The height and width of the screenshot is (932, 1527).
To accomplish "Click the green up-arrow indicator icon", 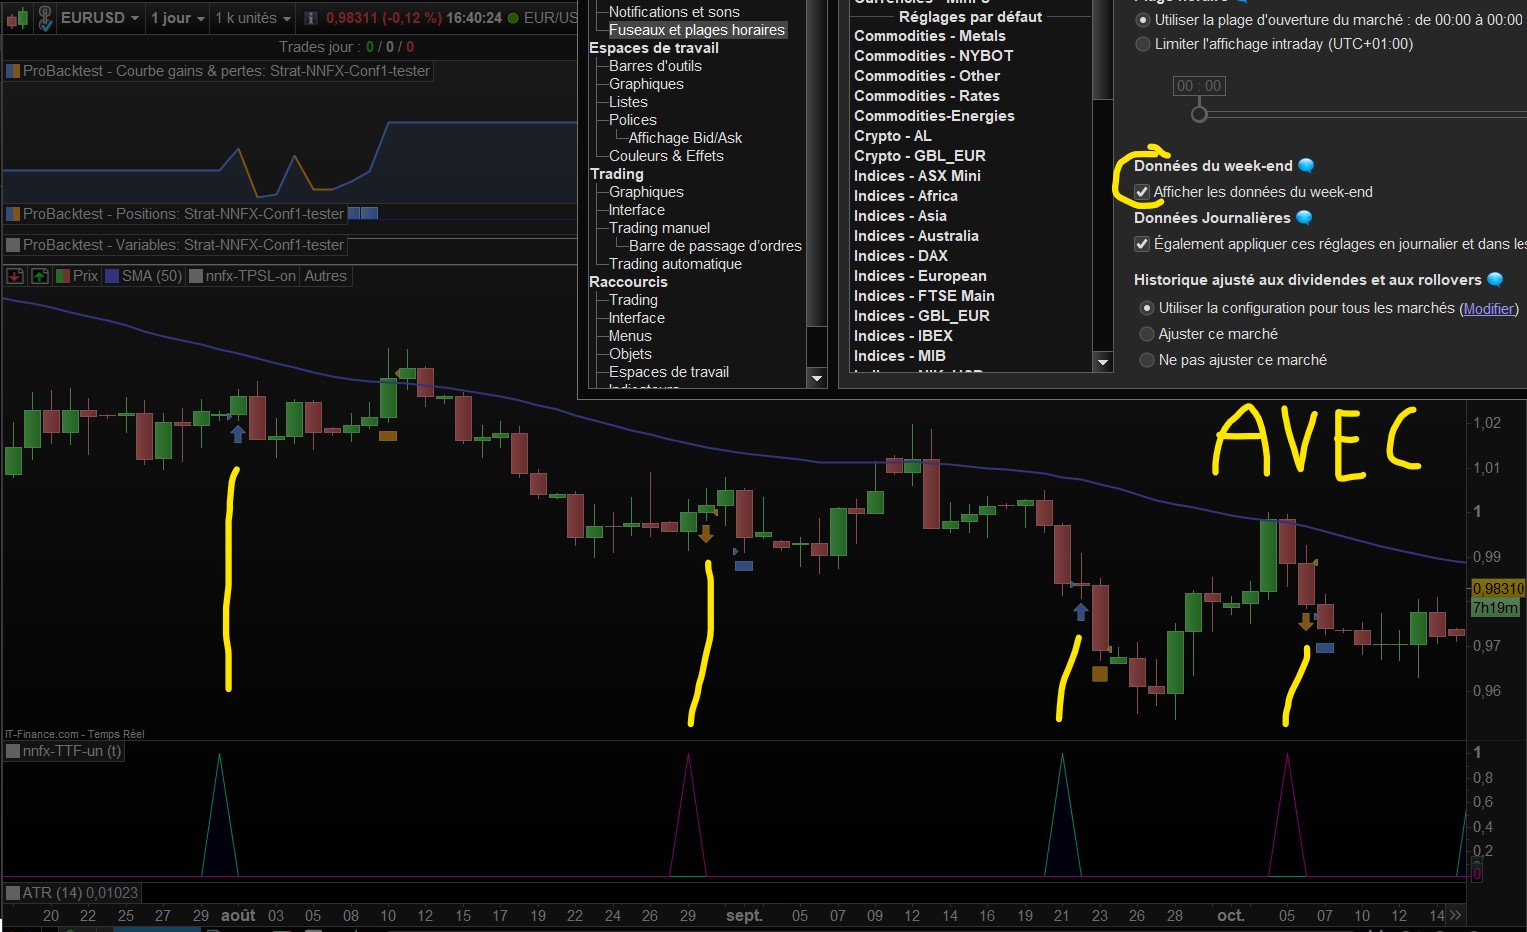I will point(40,276).
